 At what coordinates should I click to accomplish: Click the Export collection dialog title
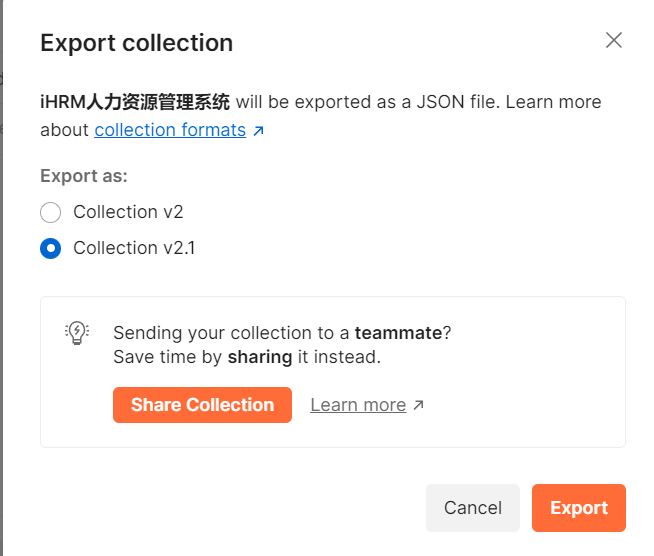136,43
